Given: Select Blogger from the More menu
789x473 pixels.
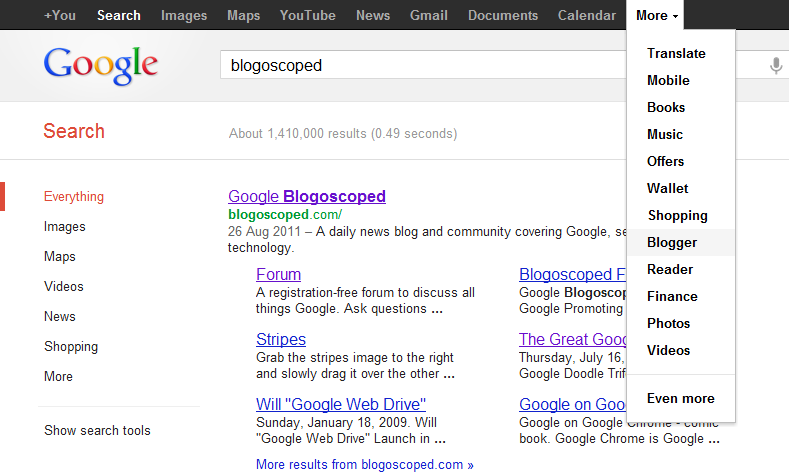Looking at the screenshot, I should point(672,242).
